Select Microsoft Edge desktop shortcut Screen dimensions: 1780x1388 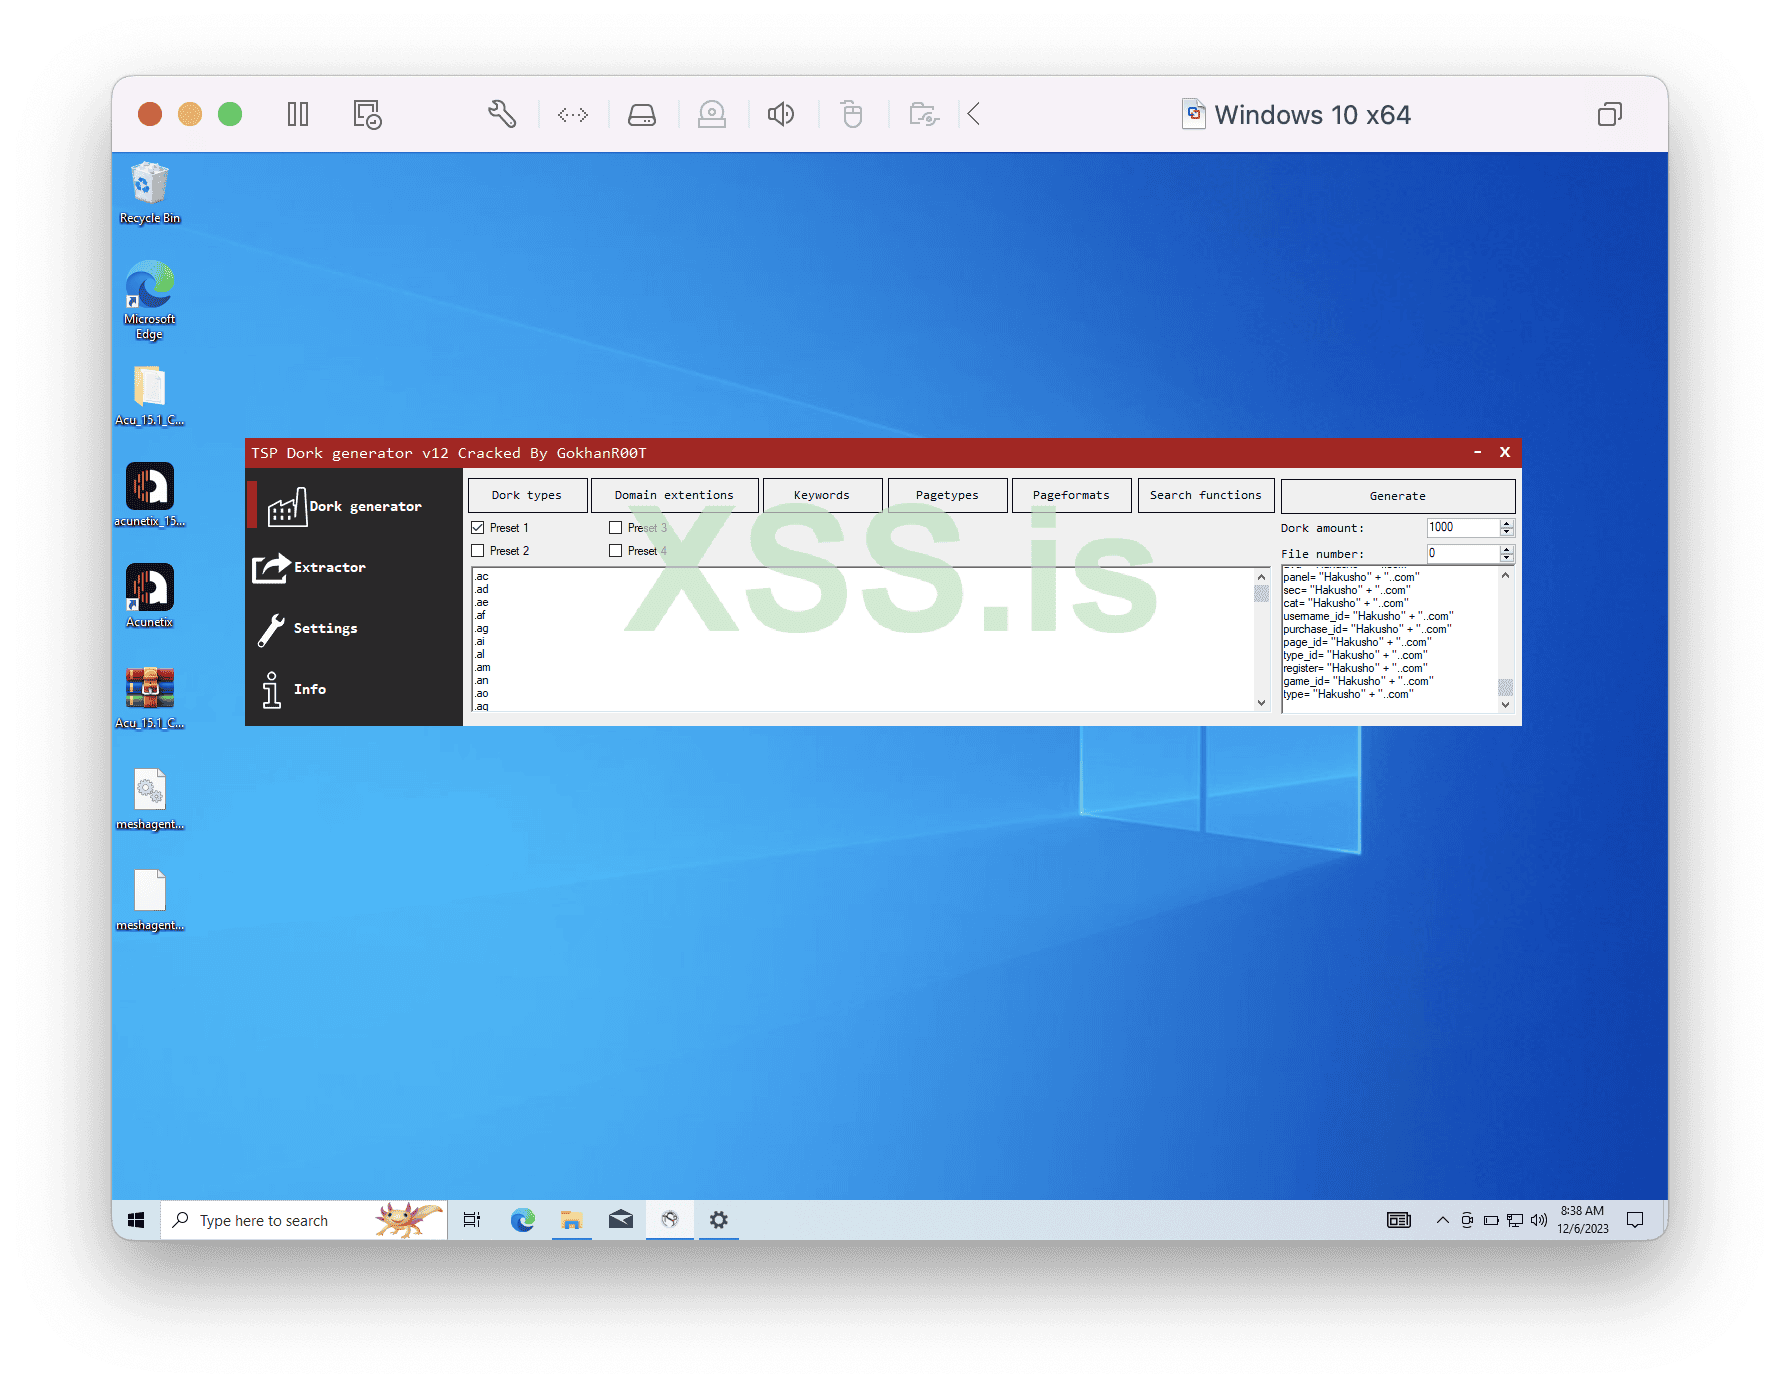pyautogui.click(x=150, y=300)
